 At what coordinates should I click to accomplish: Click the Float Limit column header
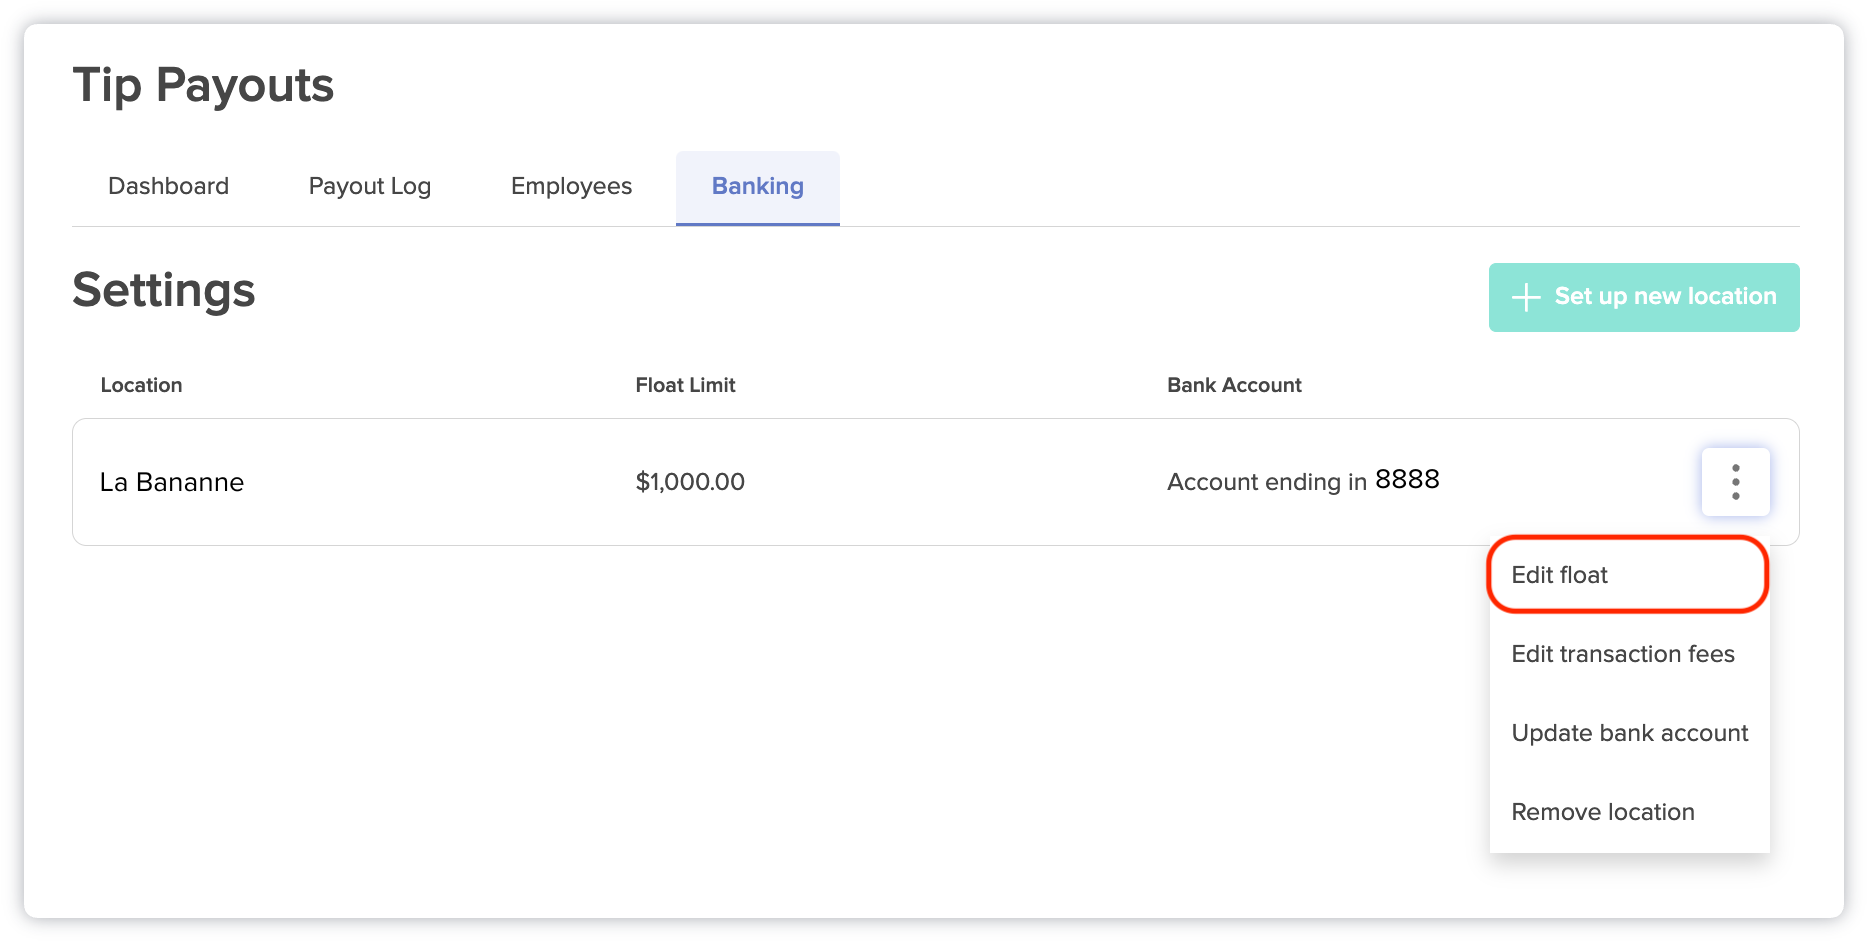click(x=685, y=384)
